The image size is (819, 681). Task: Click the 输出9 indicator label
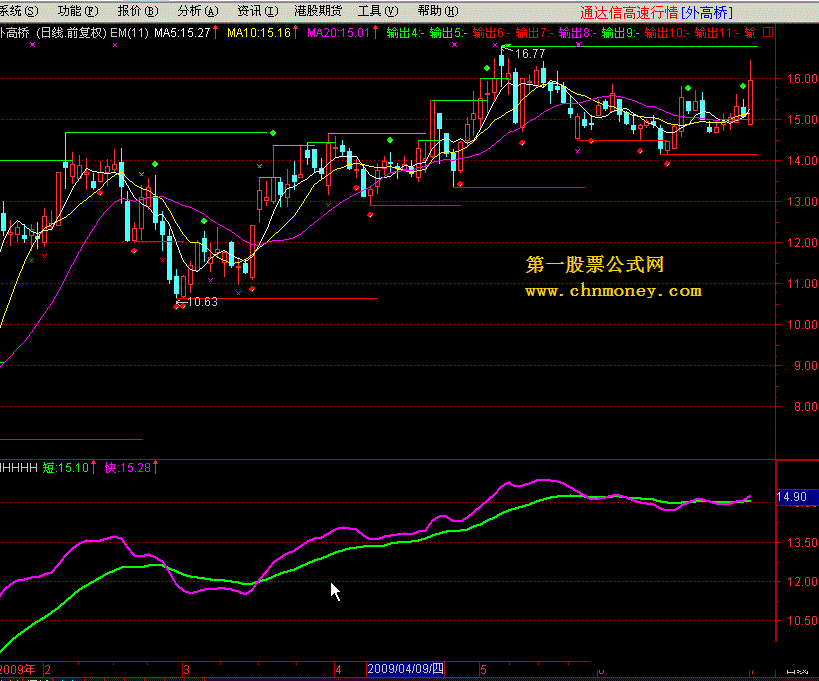[x=620, y=33]
